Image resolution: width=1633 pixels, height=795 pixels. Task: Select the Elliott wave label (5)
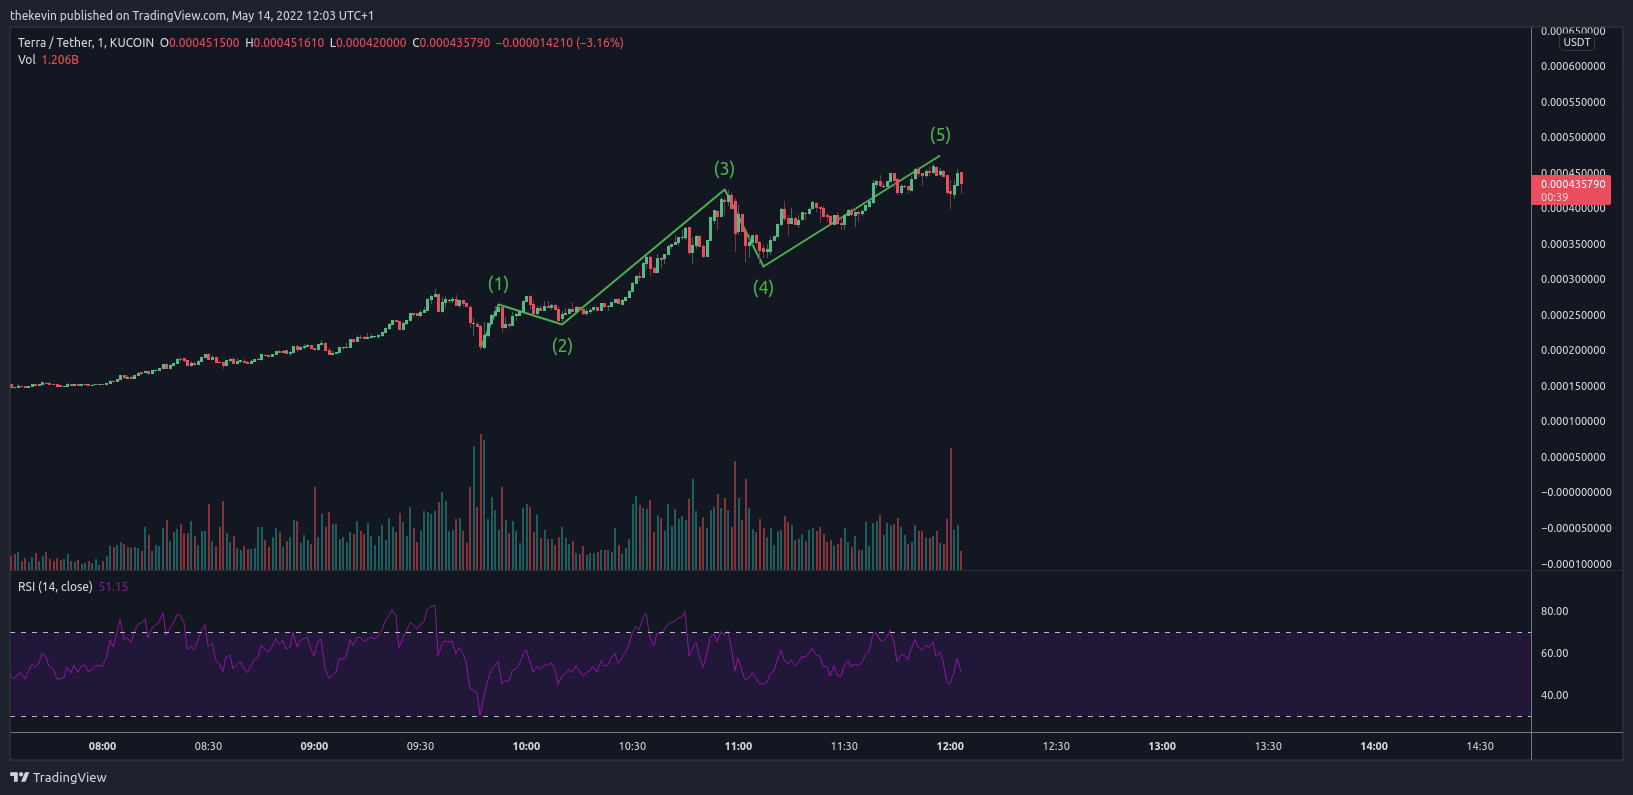pos(940,135)
